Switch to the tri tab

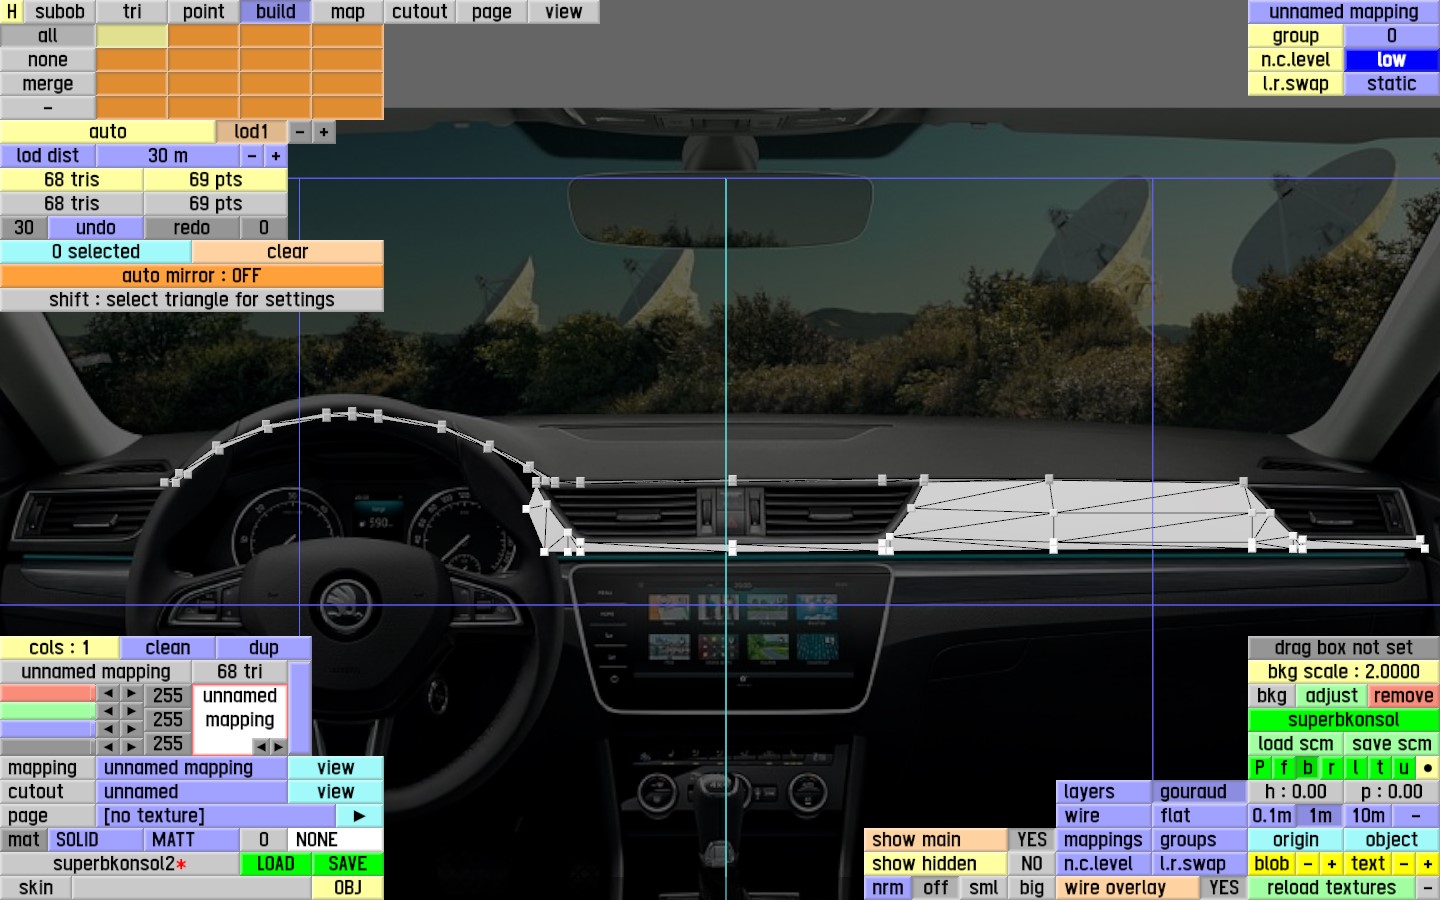point(132,12)
